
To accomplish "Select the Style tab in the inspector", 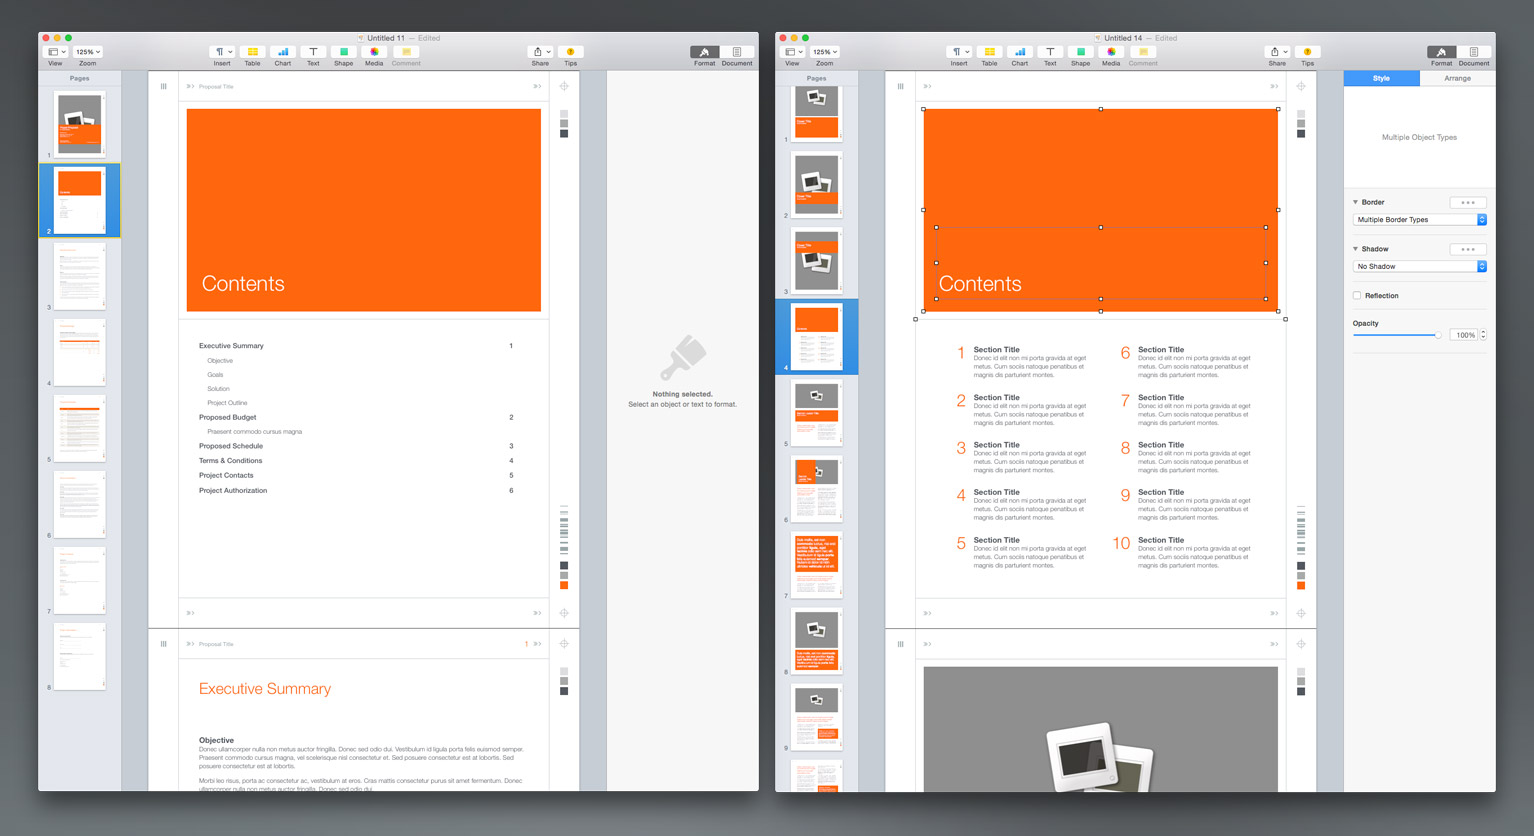I will pyautogui.click(x=1381, y=78).
